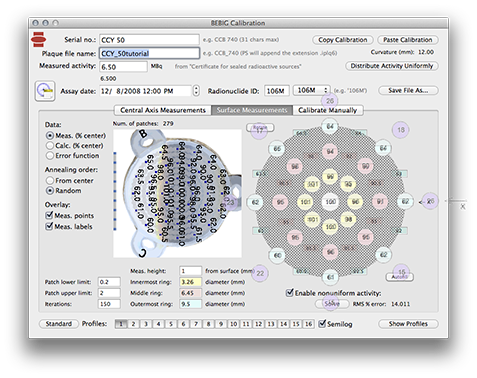Click the pink middle-ring patch labeled 94
This screenshot has height=378, width=477.
[330, 152]
